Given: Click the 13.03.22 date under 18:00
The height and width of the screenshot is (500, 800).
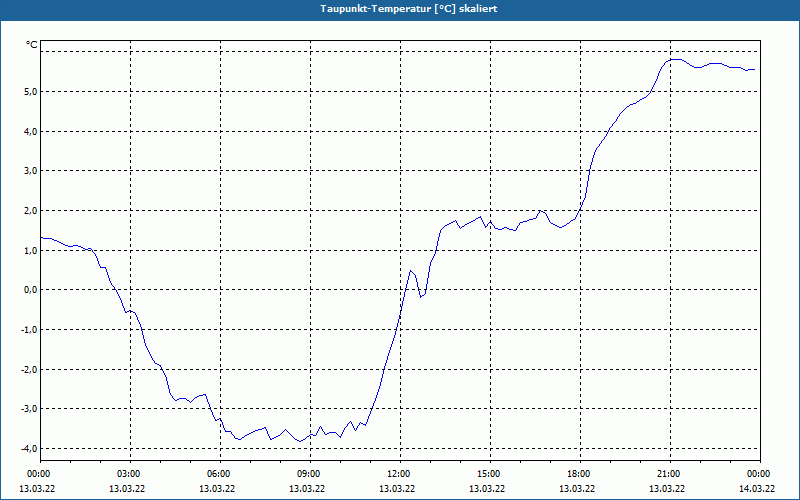Looking at the screenshot, I should [577, 489].
